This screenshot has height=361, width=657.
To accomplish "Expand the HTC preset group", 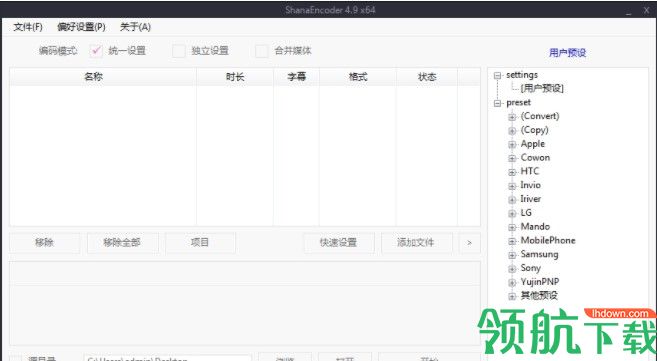I will point(512,172).
